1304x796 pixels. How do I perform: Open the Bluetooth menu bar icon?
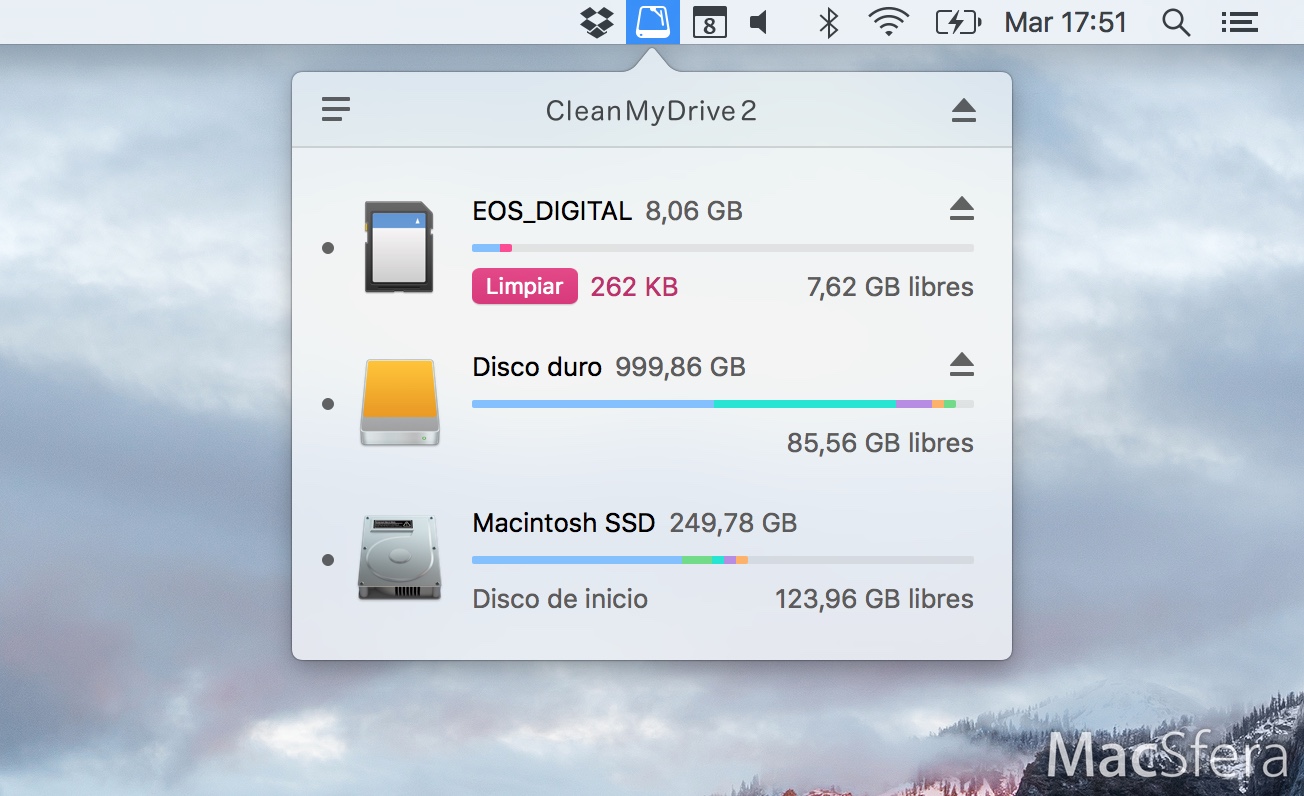coord(829,22)
